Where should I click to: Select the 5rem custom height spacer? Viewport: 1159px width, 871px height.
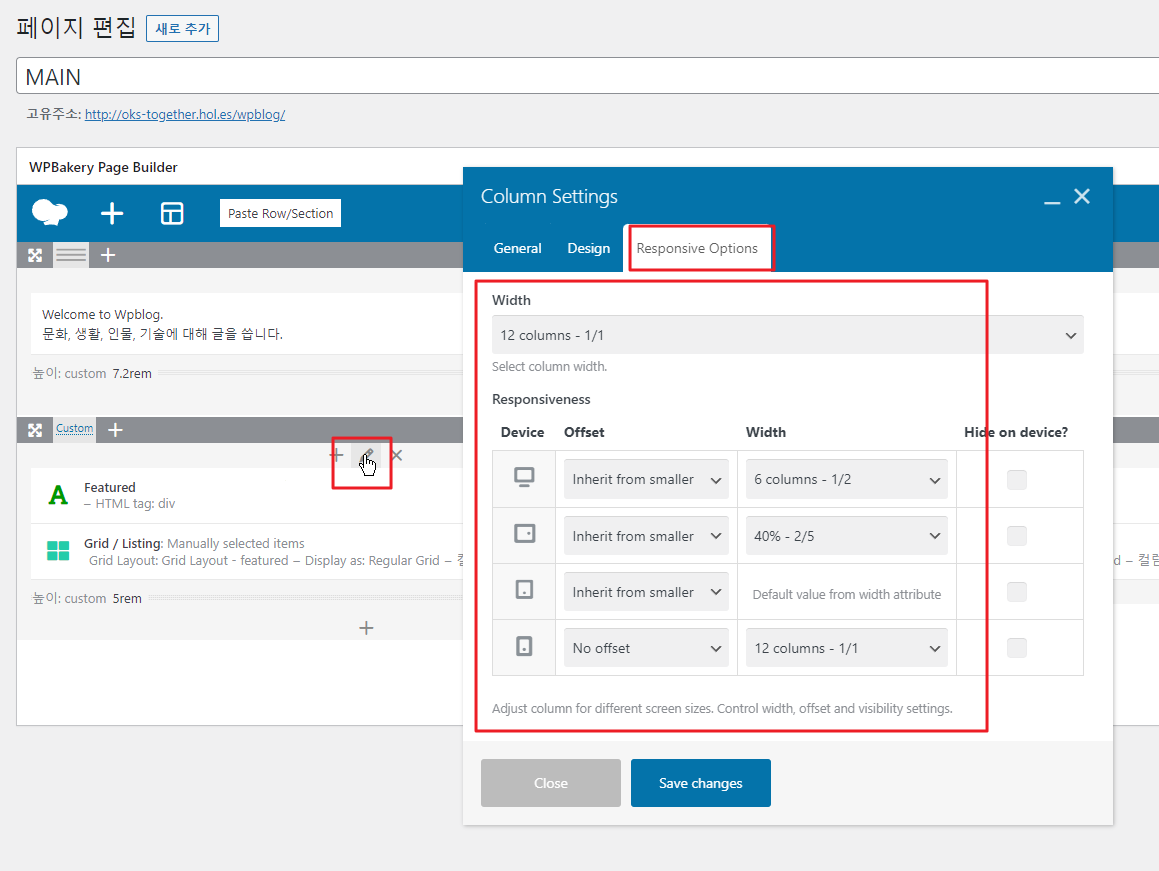click(x=247, y=598)
